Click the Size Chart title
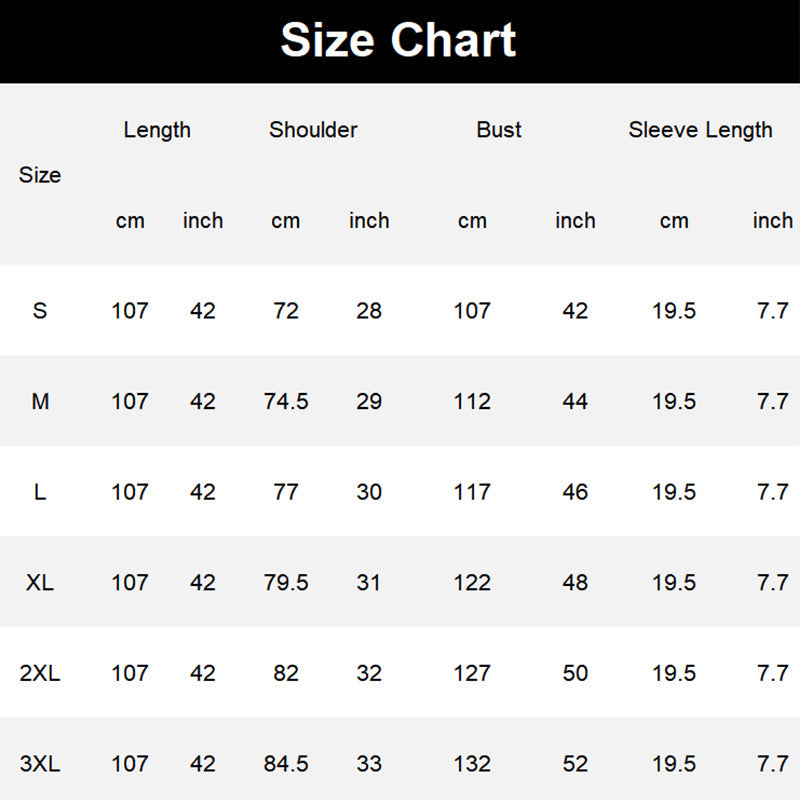 pyautogui.click(x=398, y=41)
